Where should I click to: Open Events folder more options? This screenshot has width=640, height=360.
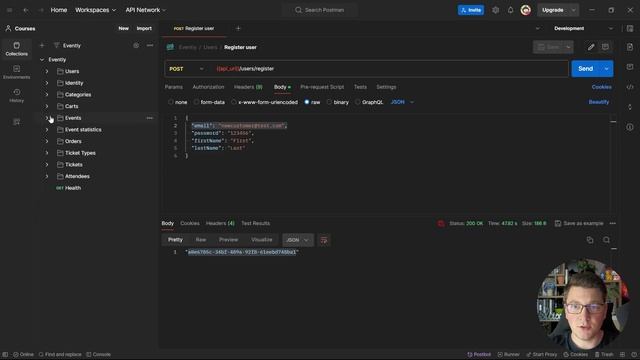point(150,118)
